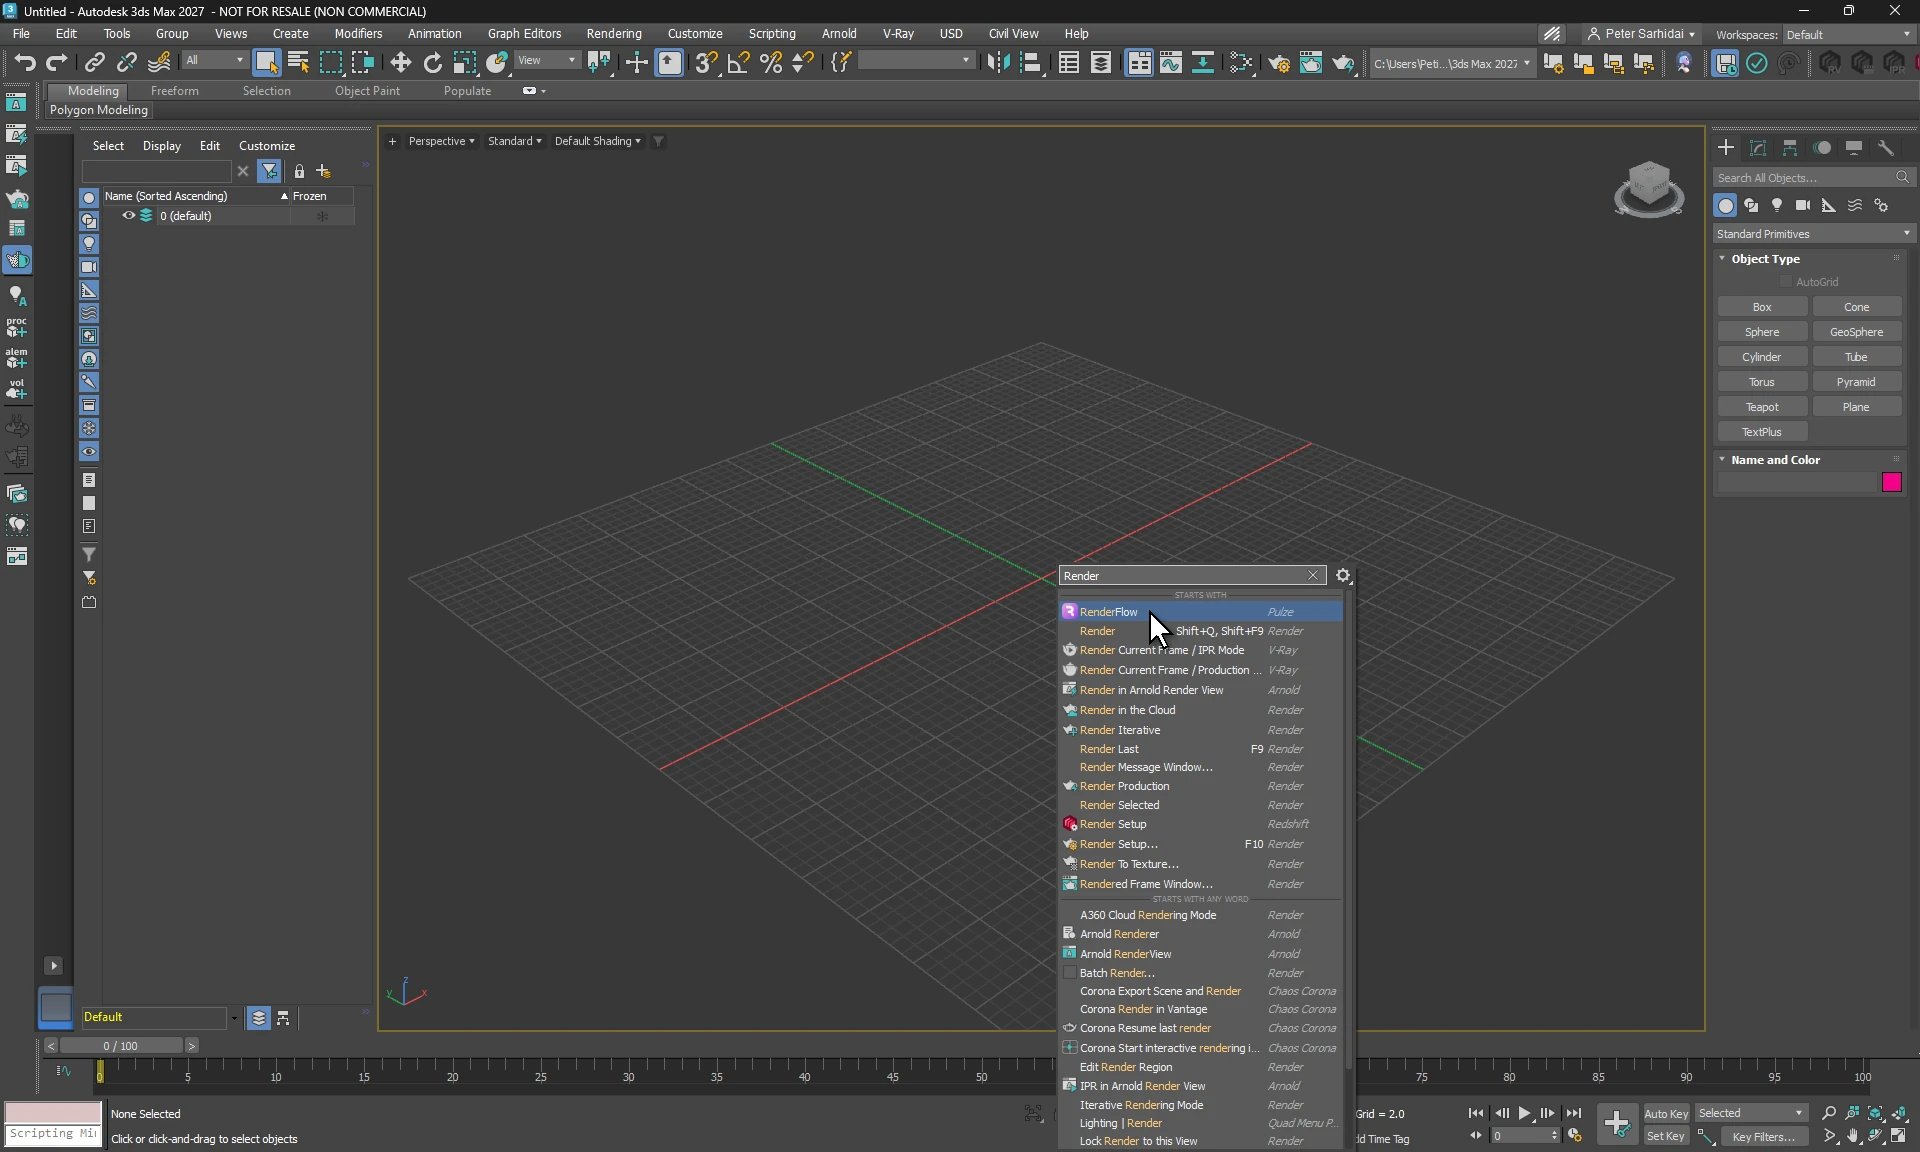Clear the Render search field
Screen dimensions: 1920x1152
(1313, 576)
